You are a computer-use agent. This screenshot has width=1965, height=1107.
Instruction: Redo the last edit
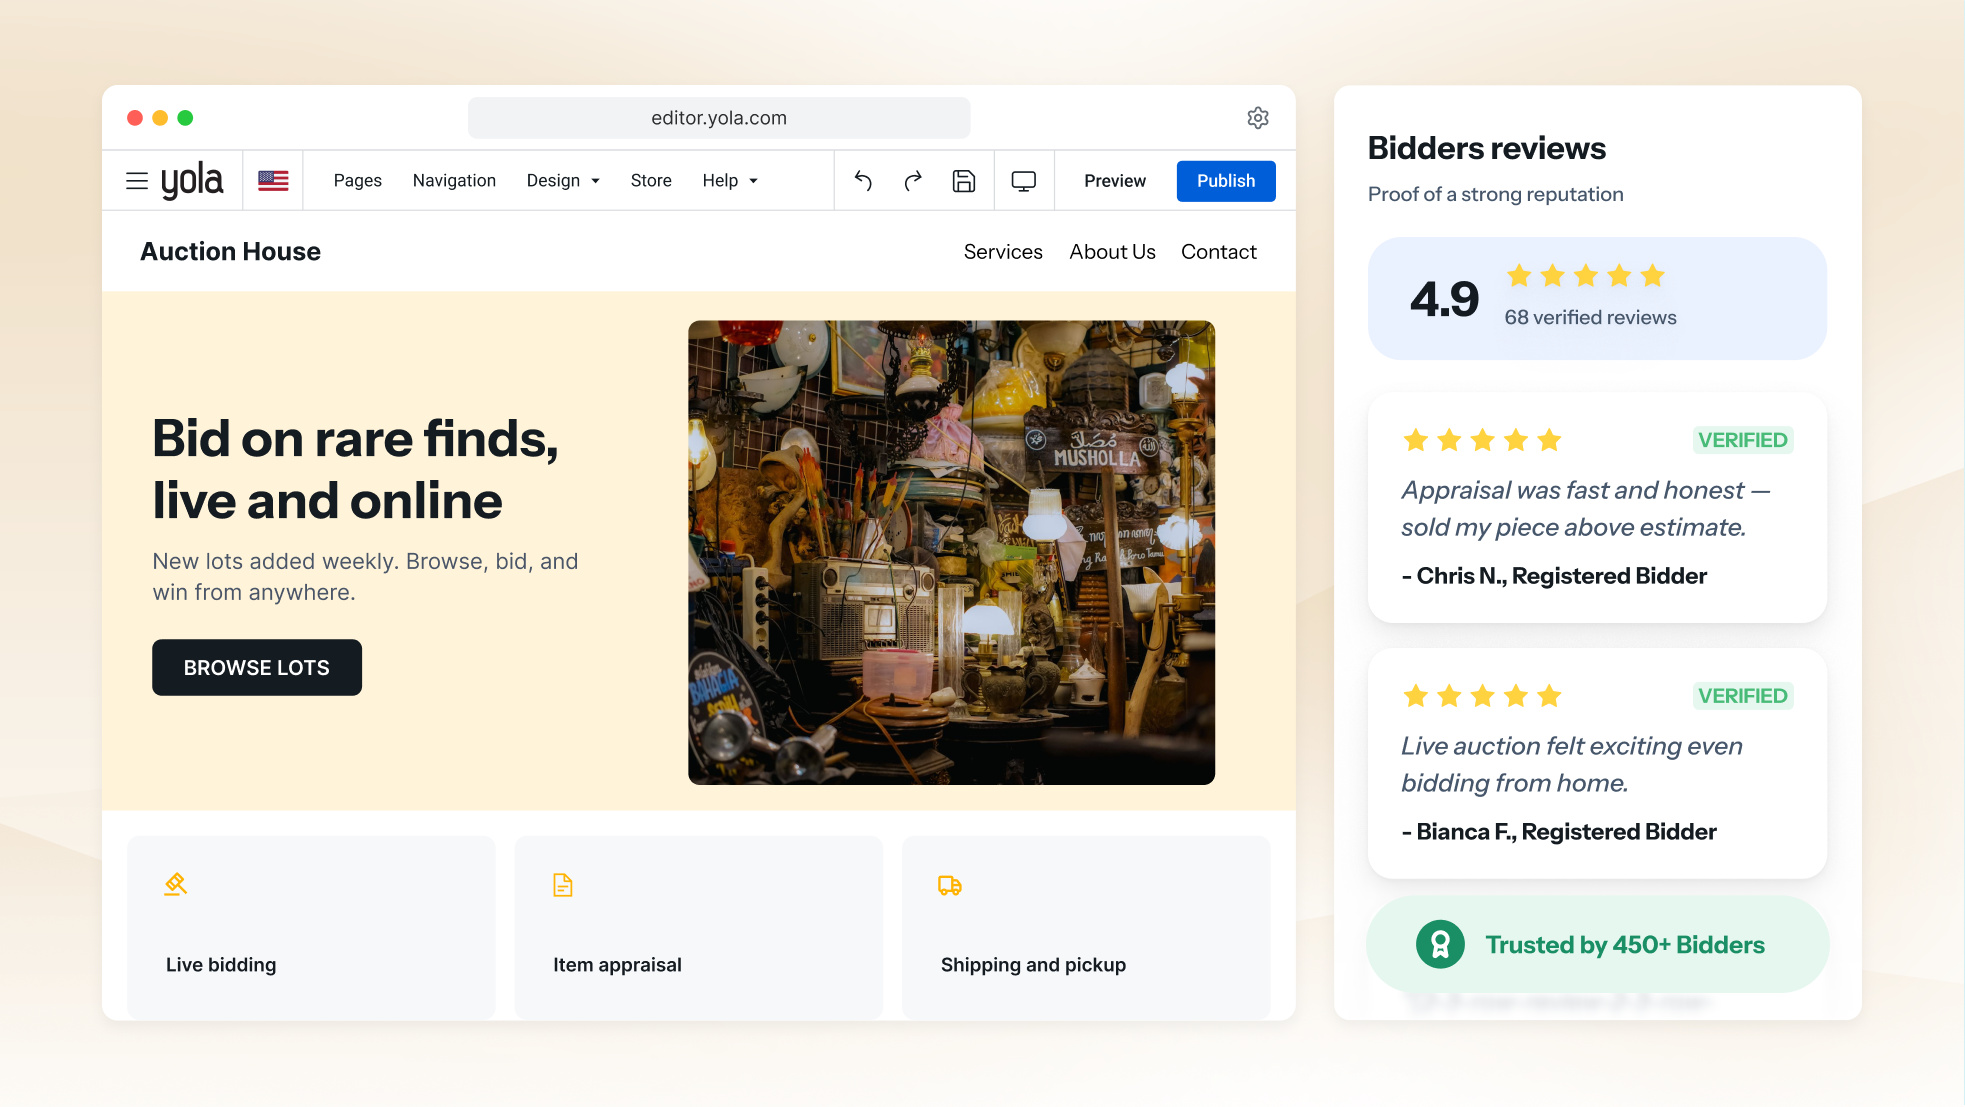point(913,181)
